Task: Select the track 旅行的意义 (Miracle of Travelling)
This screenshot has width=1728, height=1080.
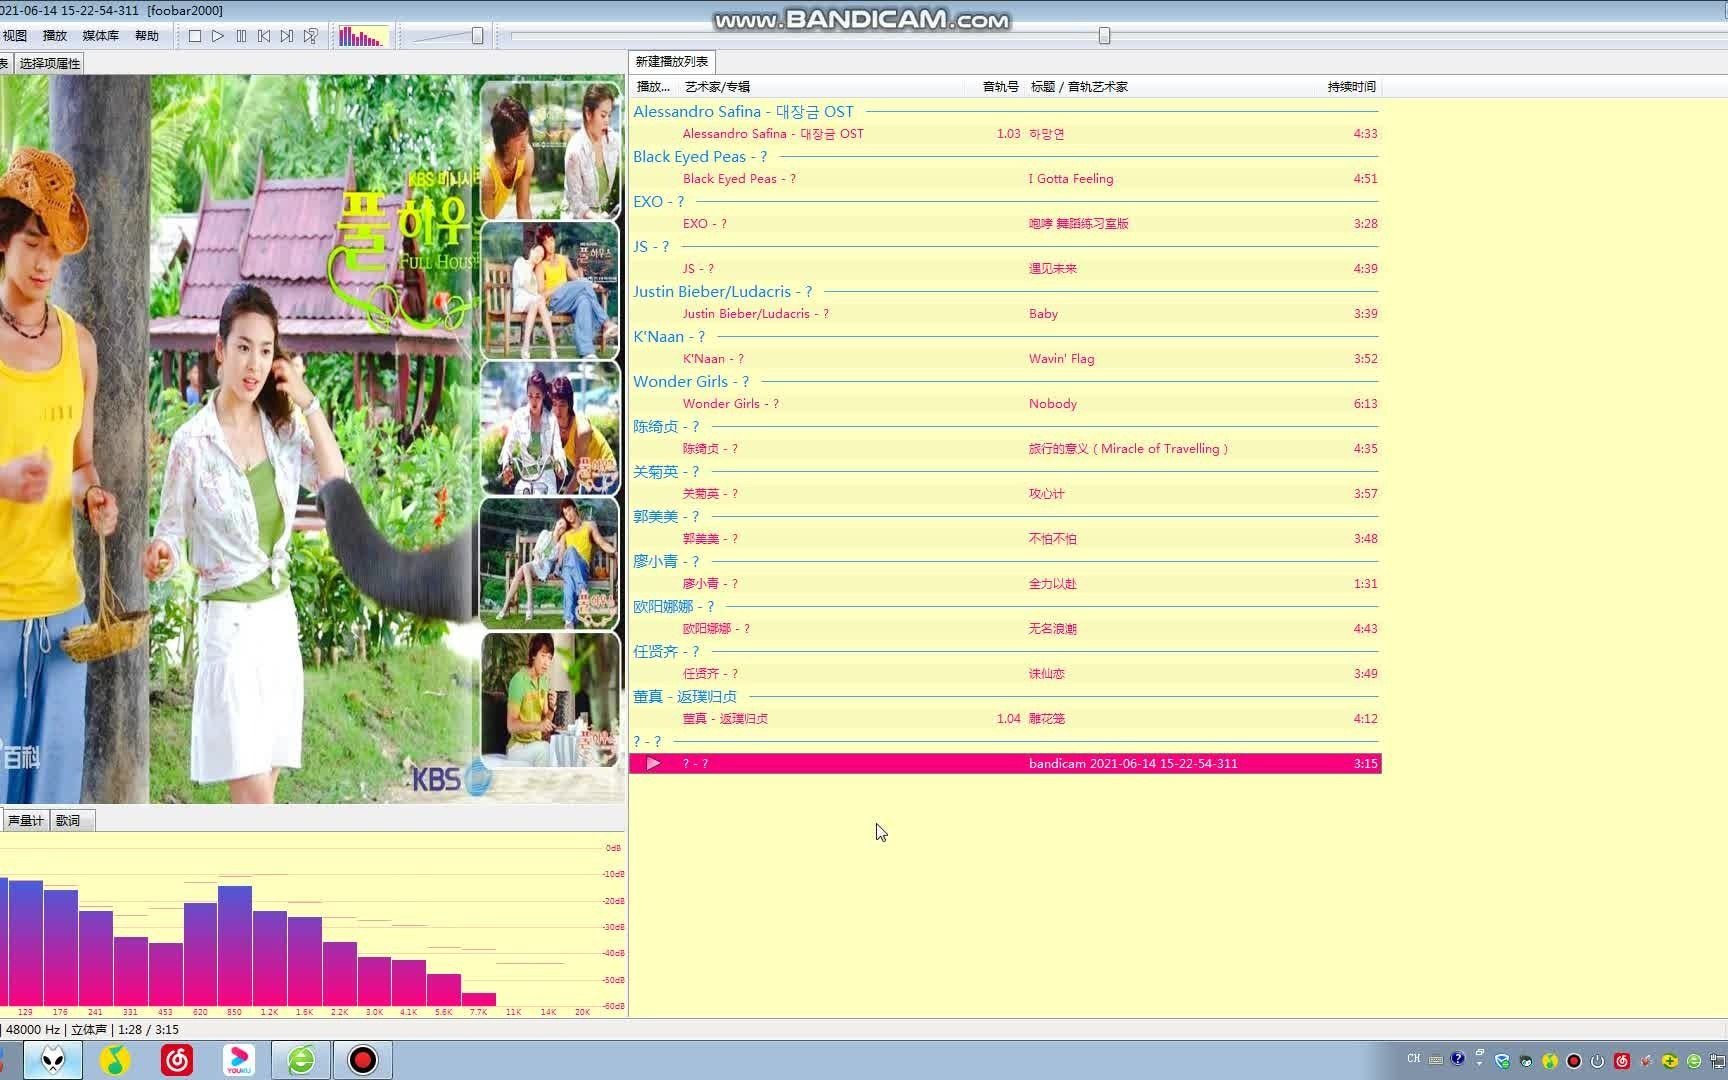Action: (x=1005, y=449)
